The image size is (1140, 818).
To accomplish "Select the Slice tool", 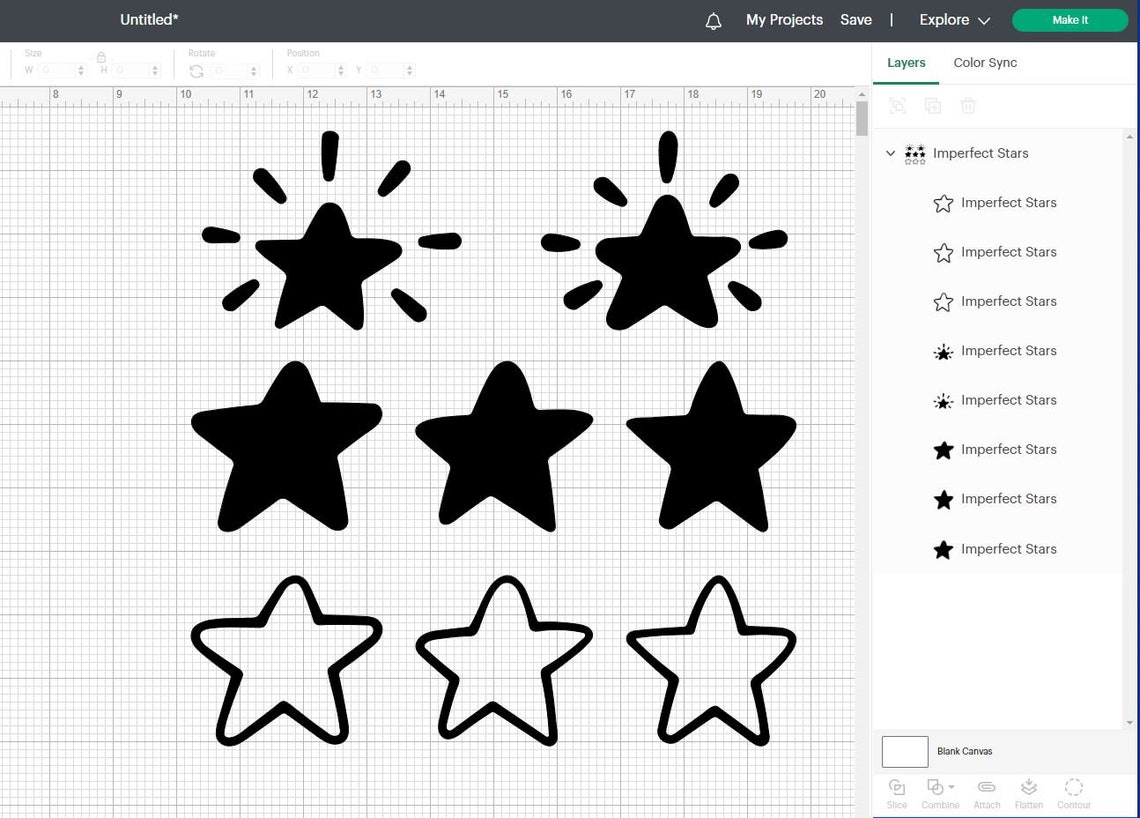I will [896, 792].
